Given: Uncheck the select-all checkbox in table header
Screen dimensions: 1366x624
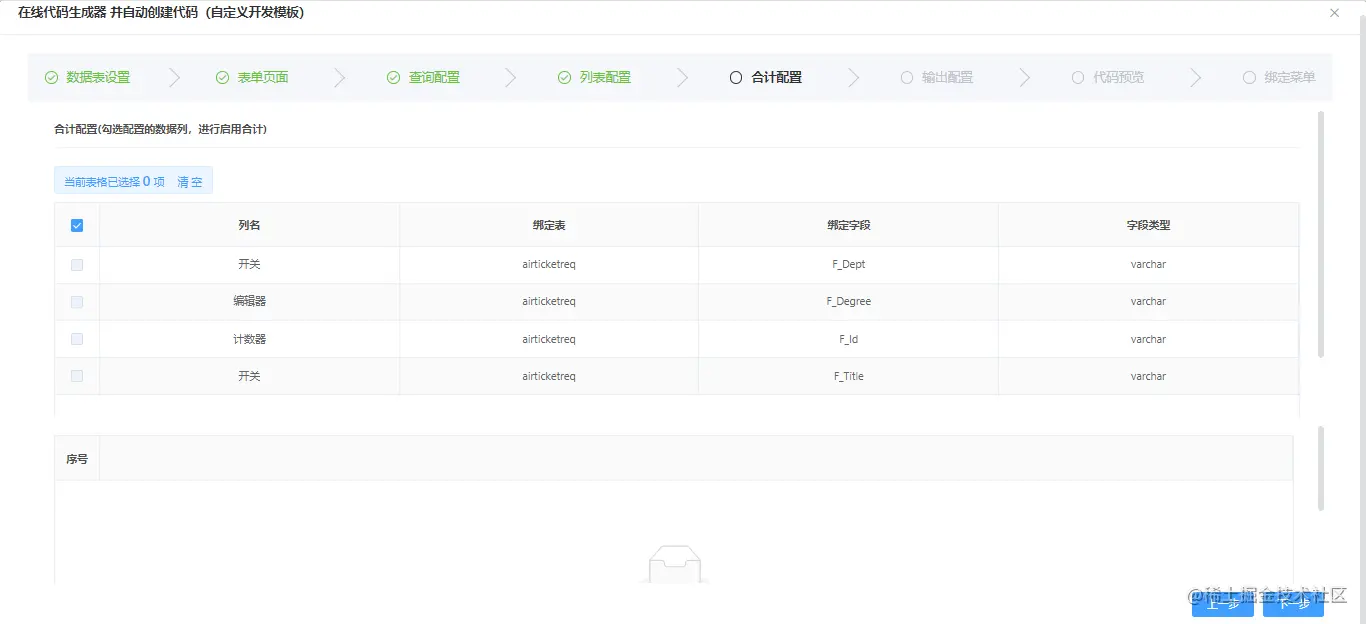Looking at the screenshot, I should (77, 225).
